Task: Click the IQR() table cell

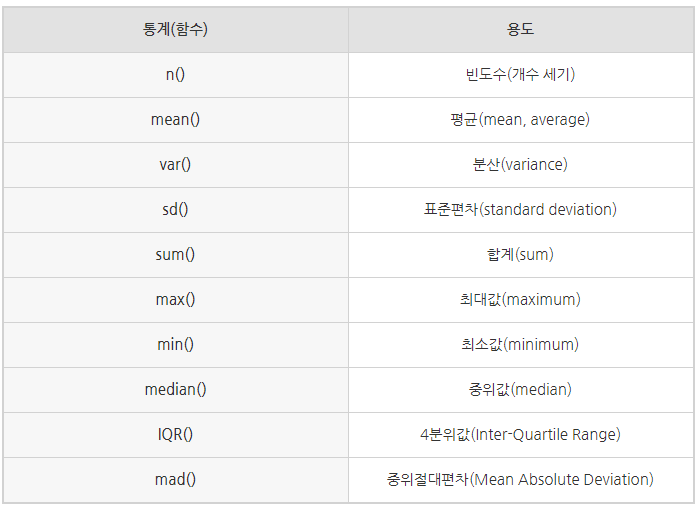Action: [175, 435]
